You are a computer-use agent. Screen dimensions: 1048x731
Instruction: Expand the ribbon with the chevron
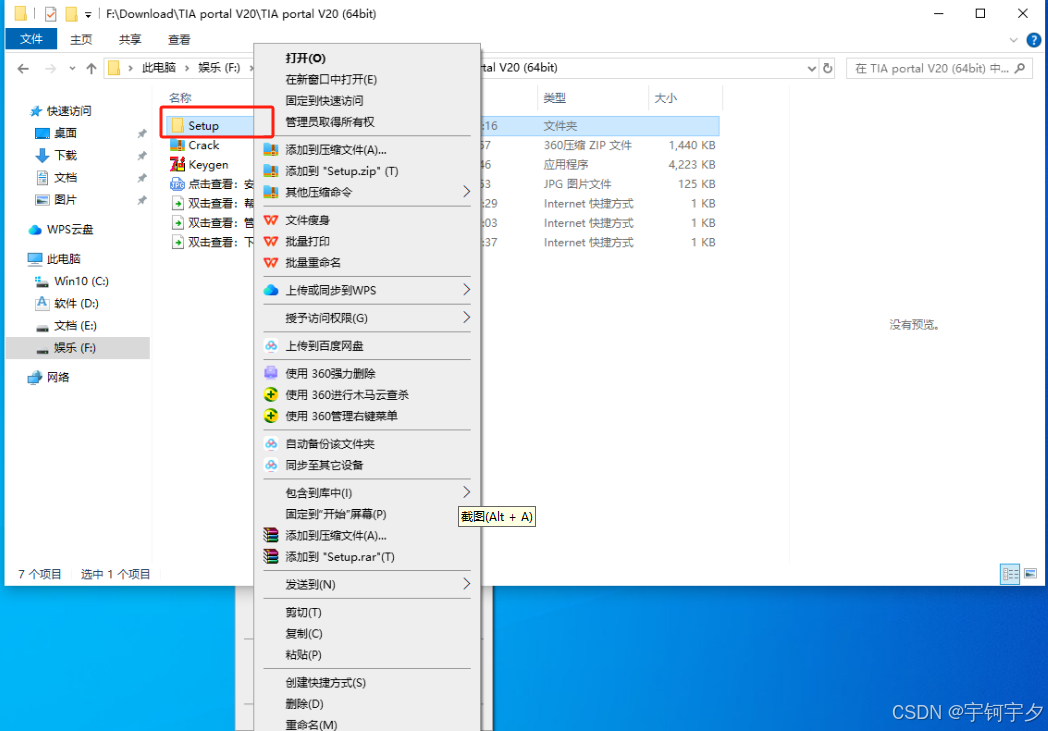pos(1013,40)
